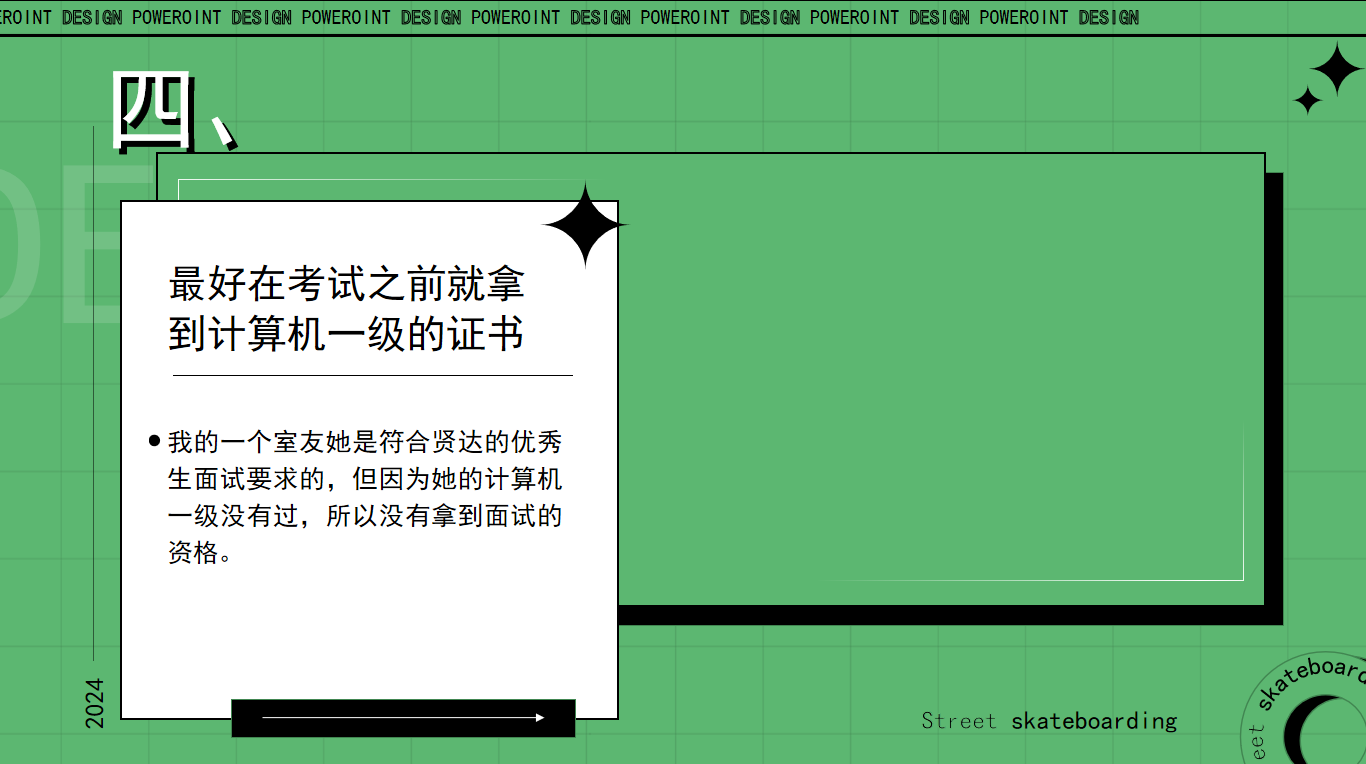Click the white arrow inside the black bar
Image resolution: width=1366 pixels, height=764 pixels.
(x=403, y=717)
